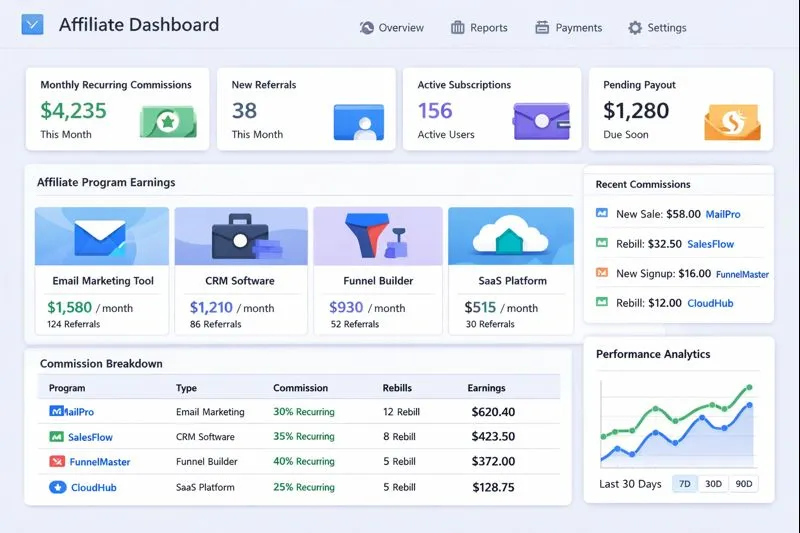The image size is (800, 533).
Task: Open the Overview tab
Action: (x=391, y=28)
